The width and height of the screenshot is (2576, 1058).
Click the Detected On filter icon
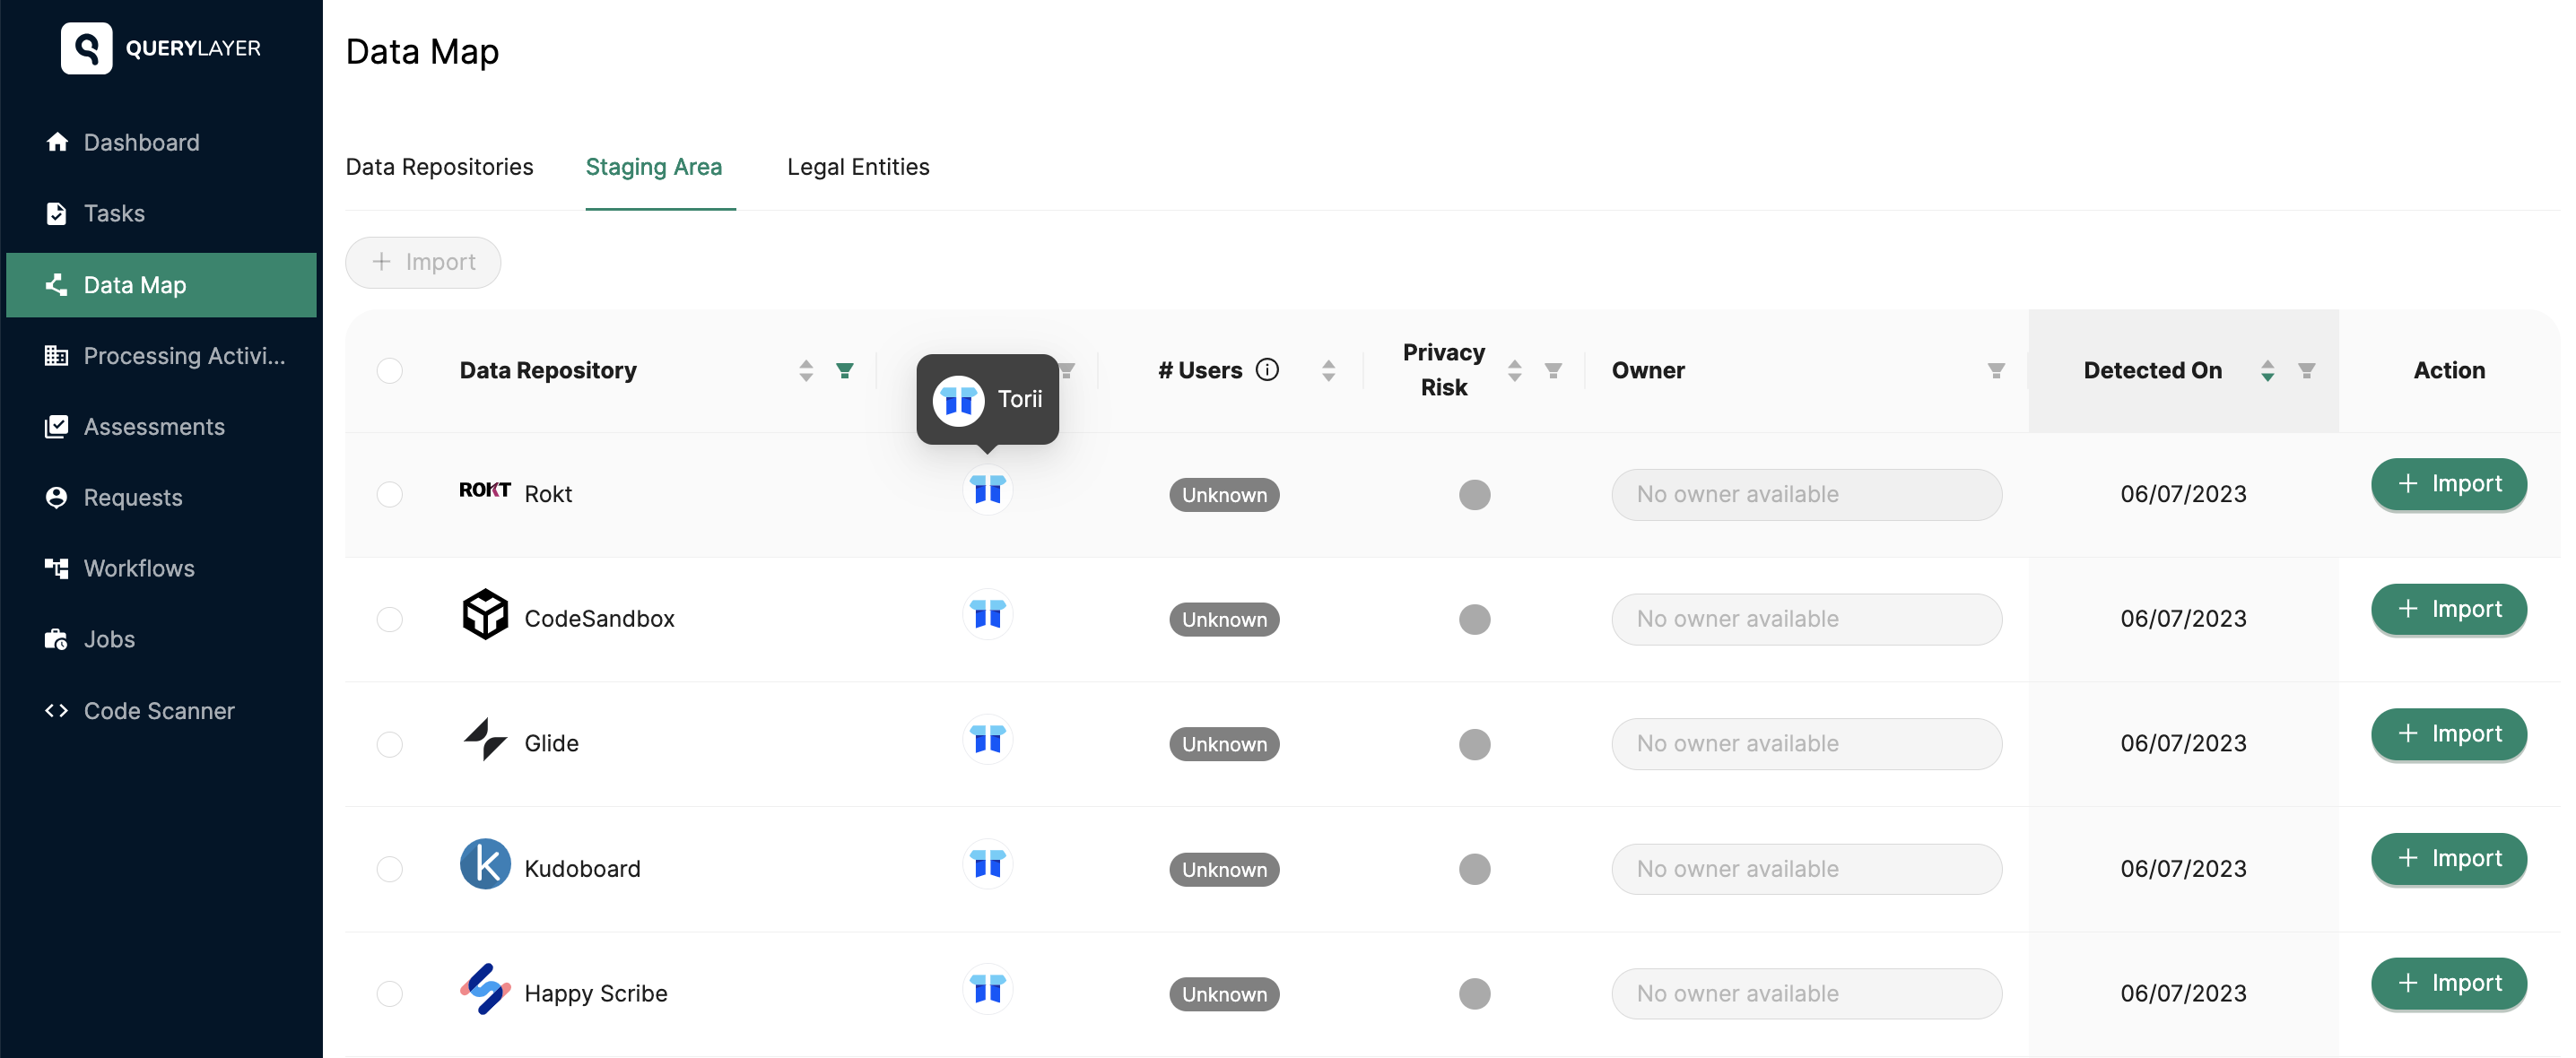click(2307, 371)
